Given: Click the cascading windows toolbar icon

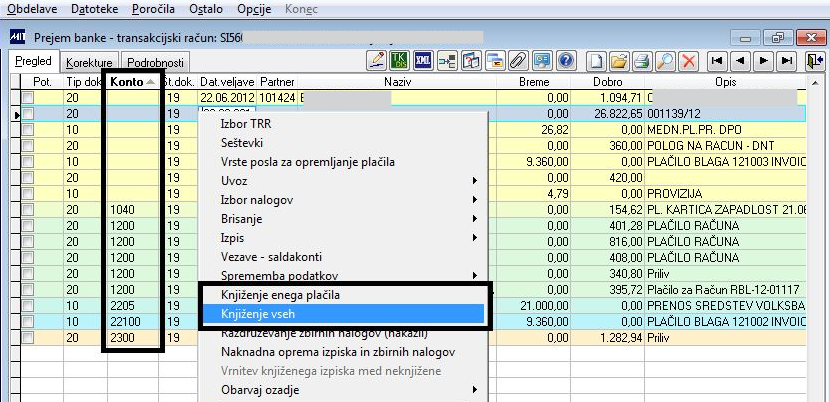Looking at the screenshot, I should click(x=494, y=60).
